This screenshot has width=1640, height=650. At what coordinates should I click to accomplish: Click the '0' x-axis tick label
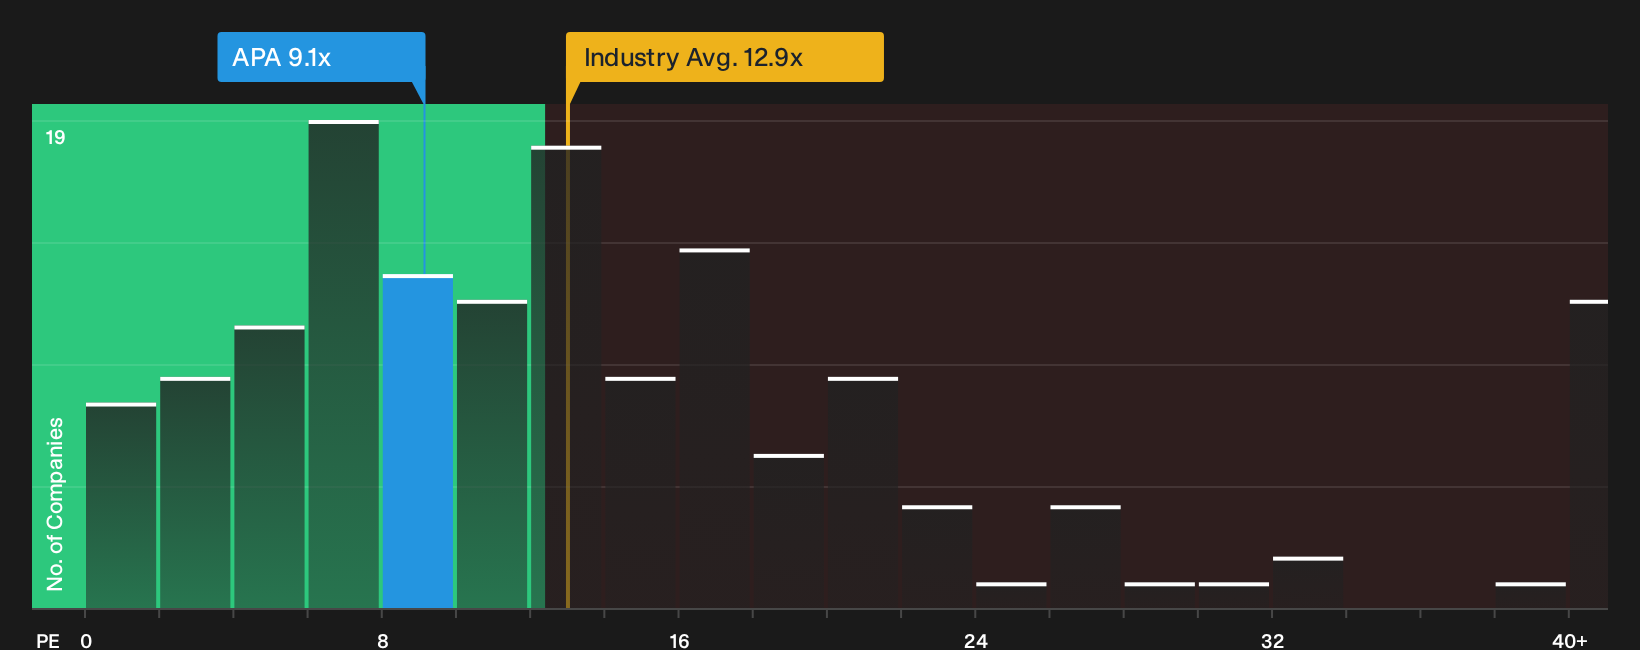click(x=86, y=641)
